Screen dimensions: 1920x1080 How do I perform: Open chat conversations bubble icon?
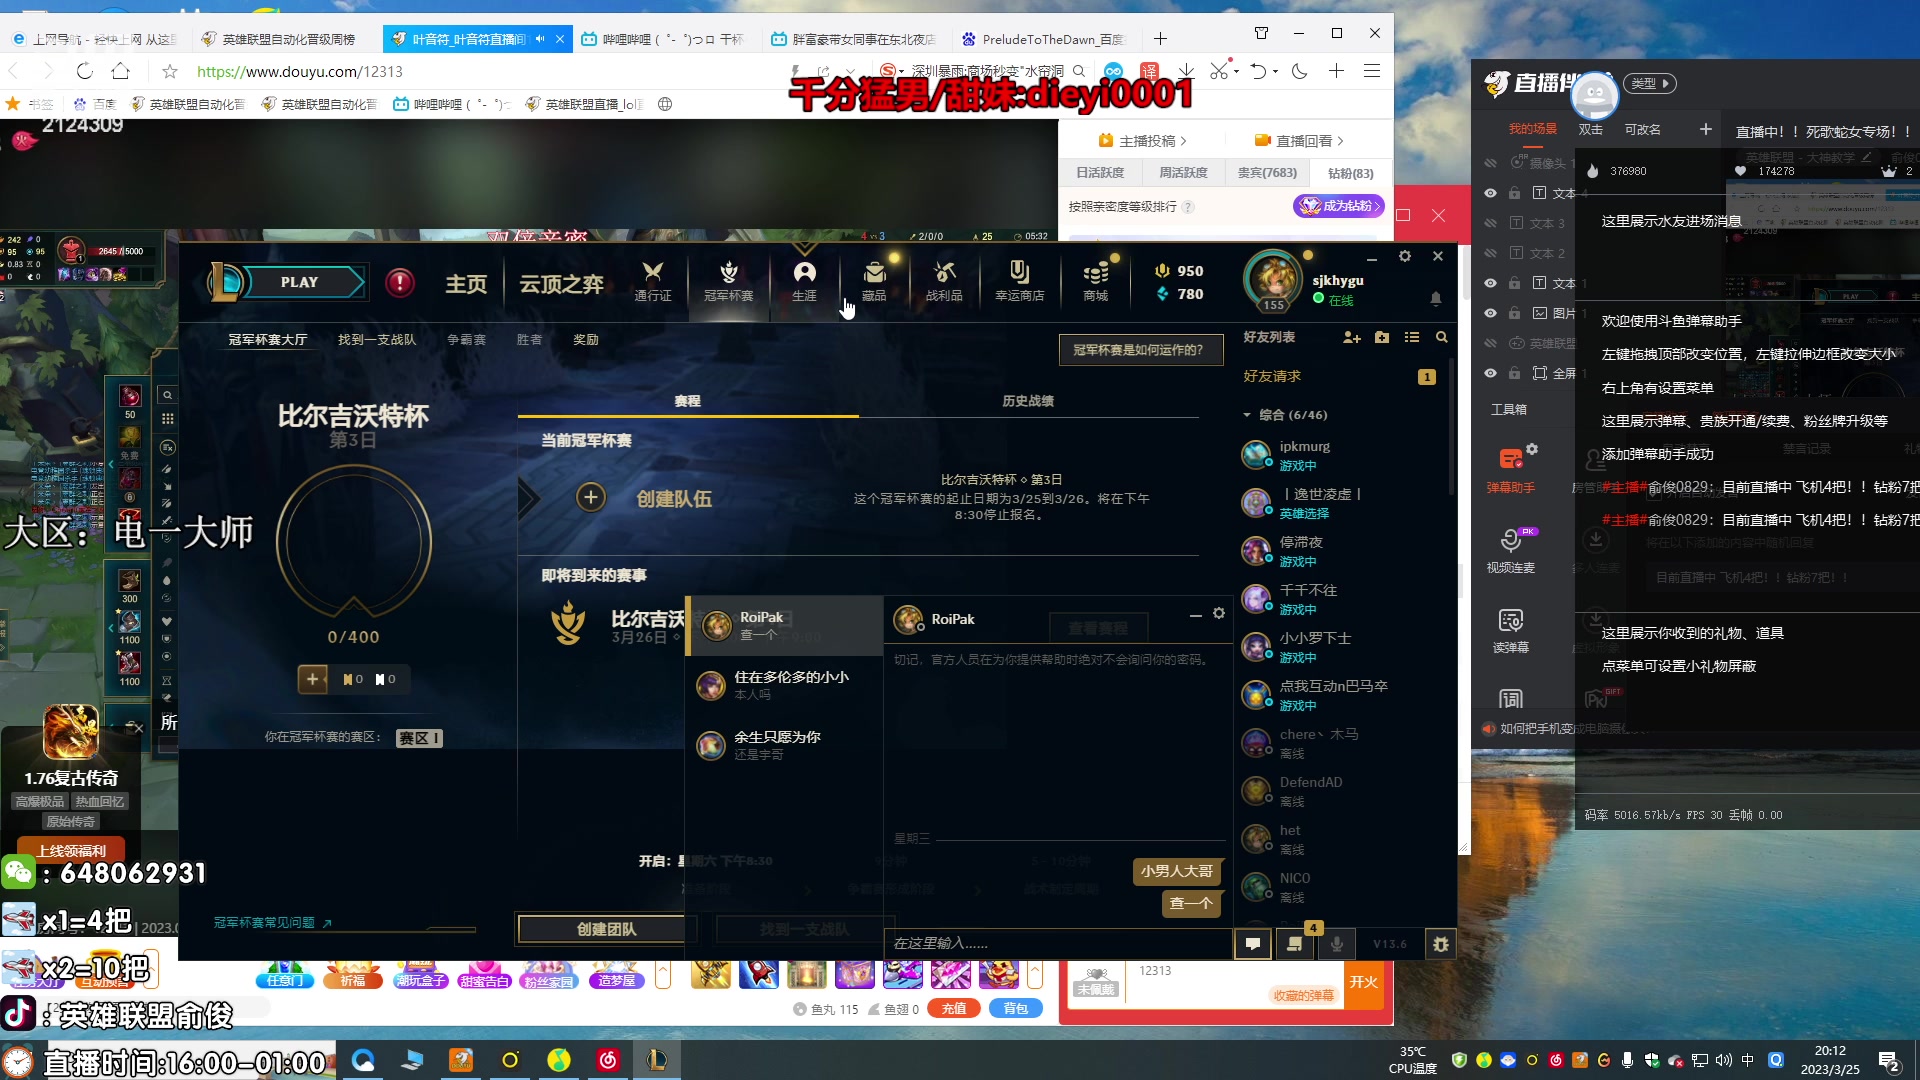click(1253, 943)
